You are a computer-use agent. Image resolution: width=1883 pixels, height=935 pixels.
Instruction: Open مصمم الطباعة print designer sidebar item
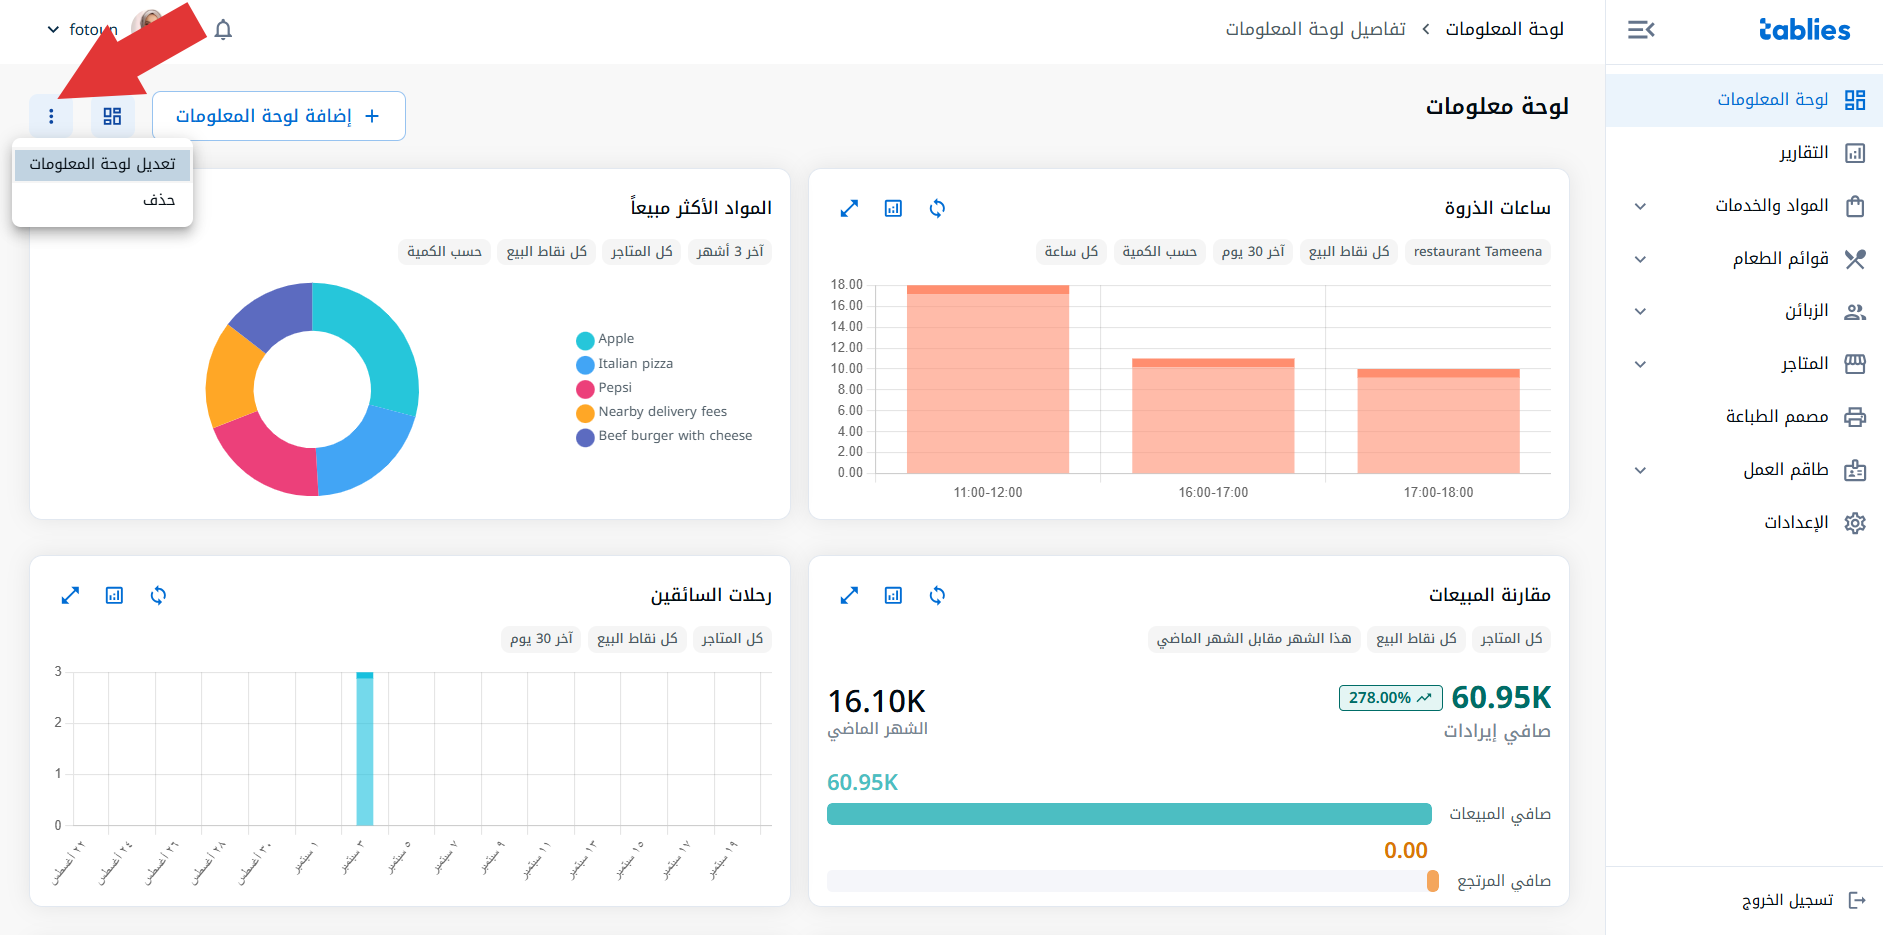pos(1744,417)
